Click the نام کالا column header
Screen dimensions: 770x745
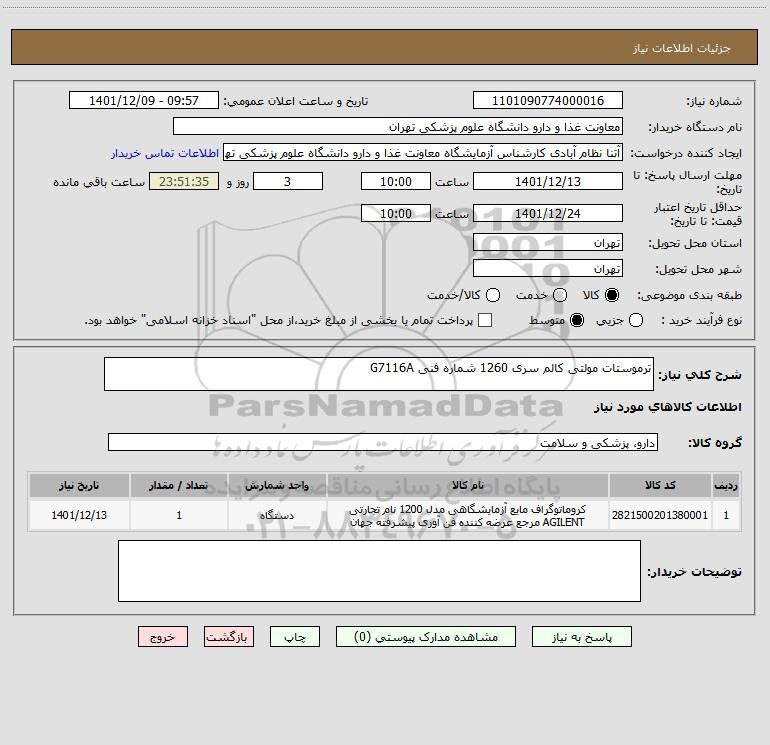pos(468,485)
